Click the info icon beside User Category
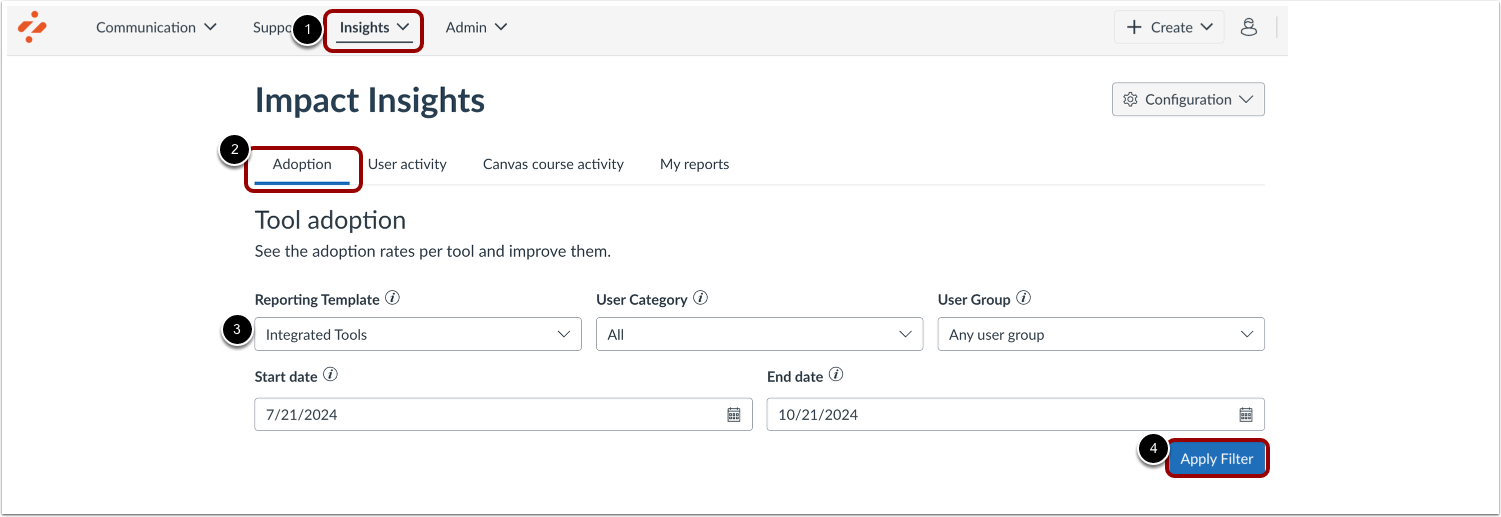Screen dimensions: 1501x517 point(701,298)
